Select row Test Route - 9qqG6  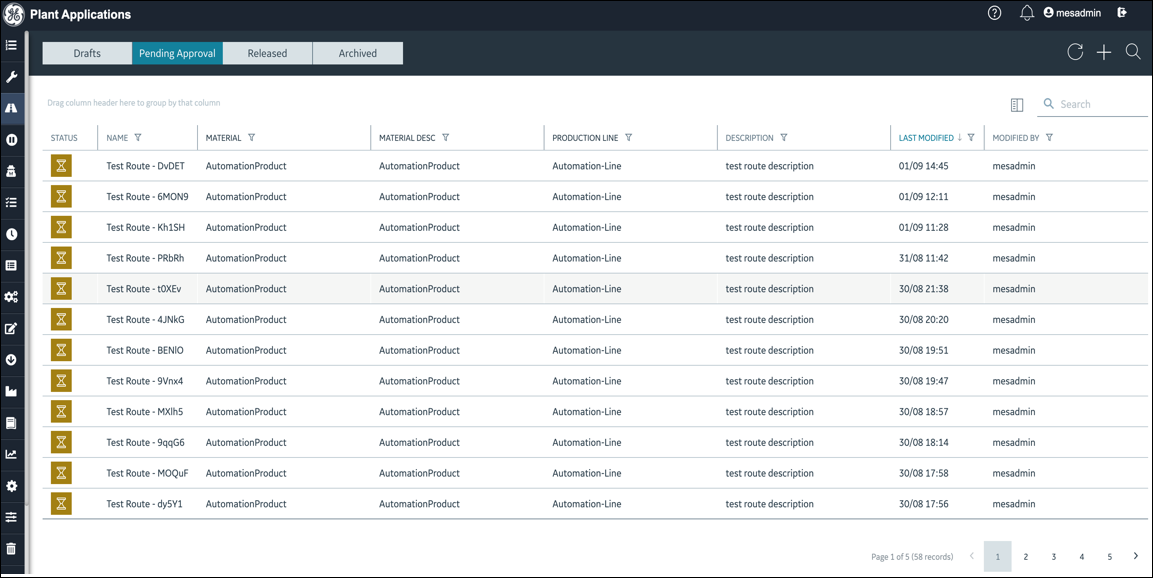(595, 443)
